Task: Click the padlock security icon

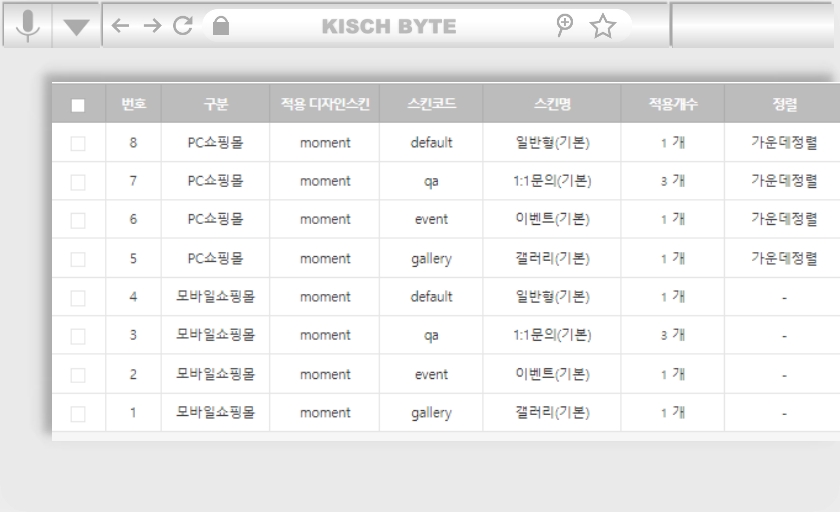Action: point(221,25)
